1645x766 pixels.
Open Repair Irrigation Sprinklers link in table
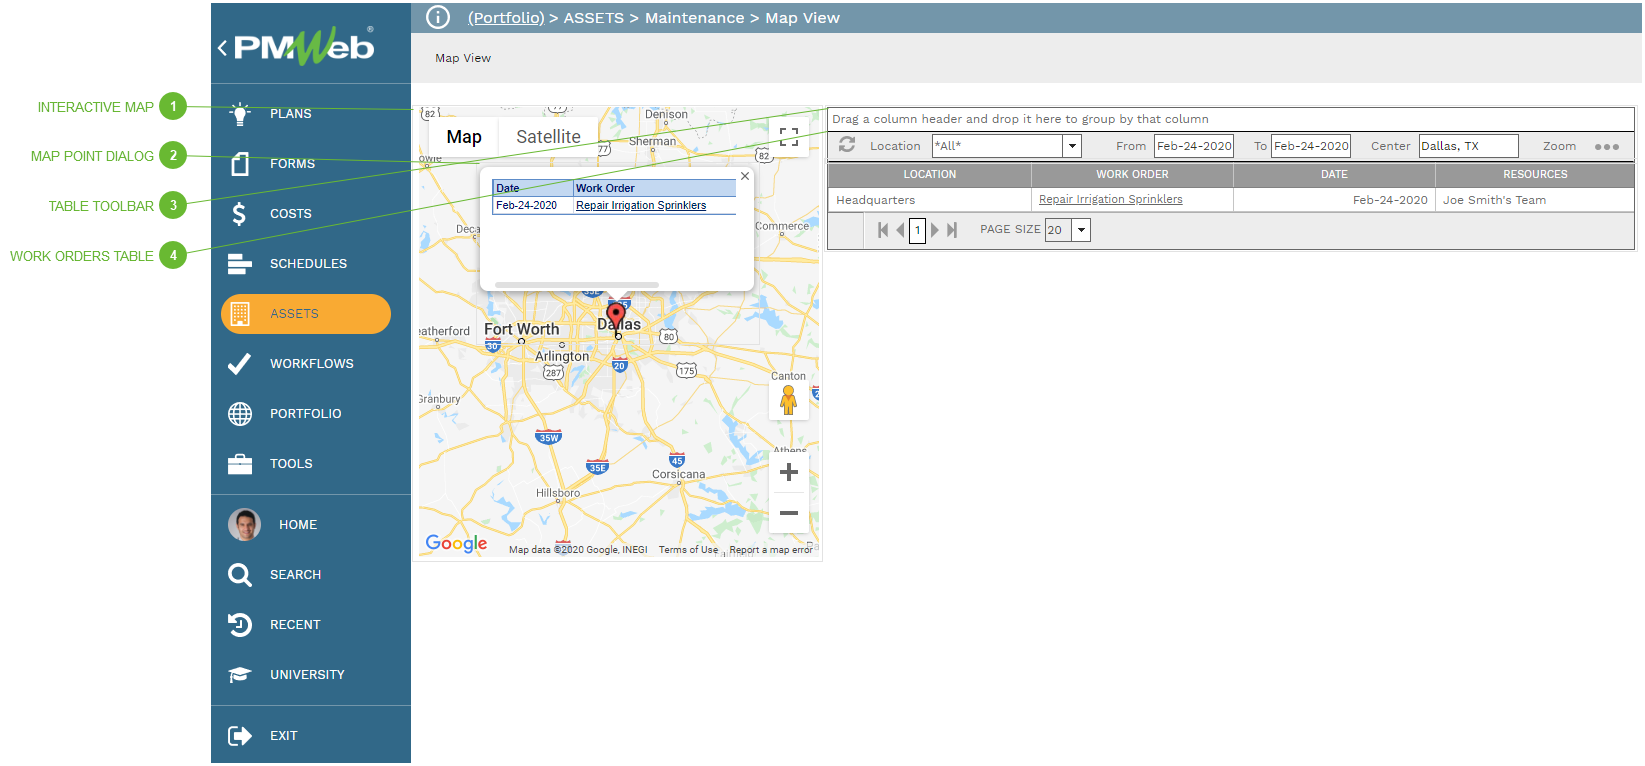click(1110, 200)
